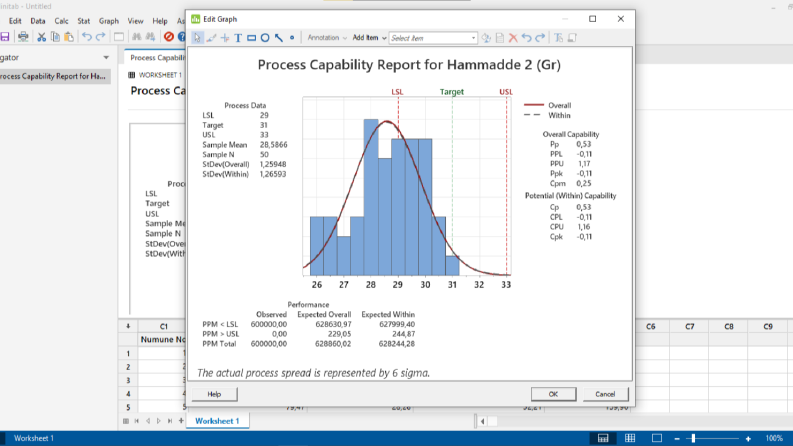793x446 pixels.
Task: Click the scroll-left arrow of worksheet scrollbar
Action: point(482,421)
